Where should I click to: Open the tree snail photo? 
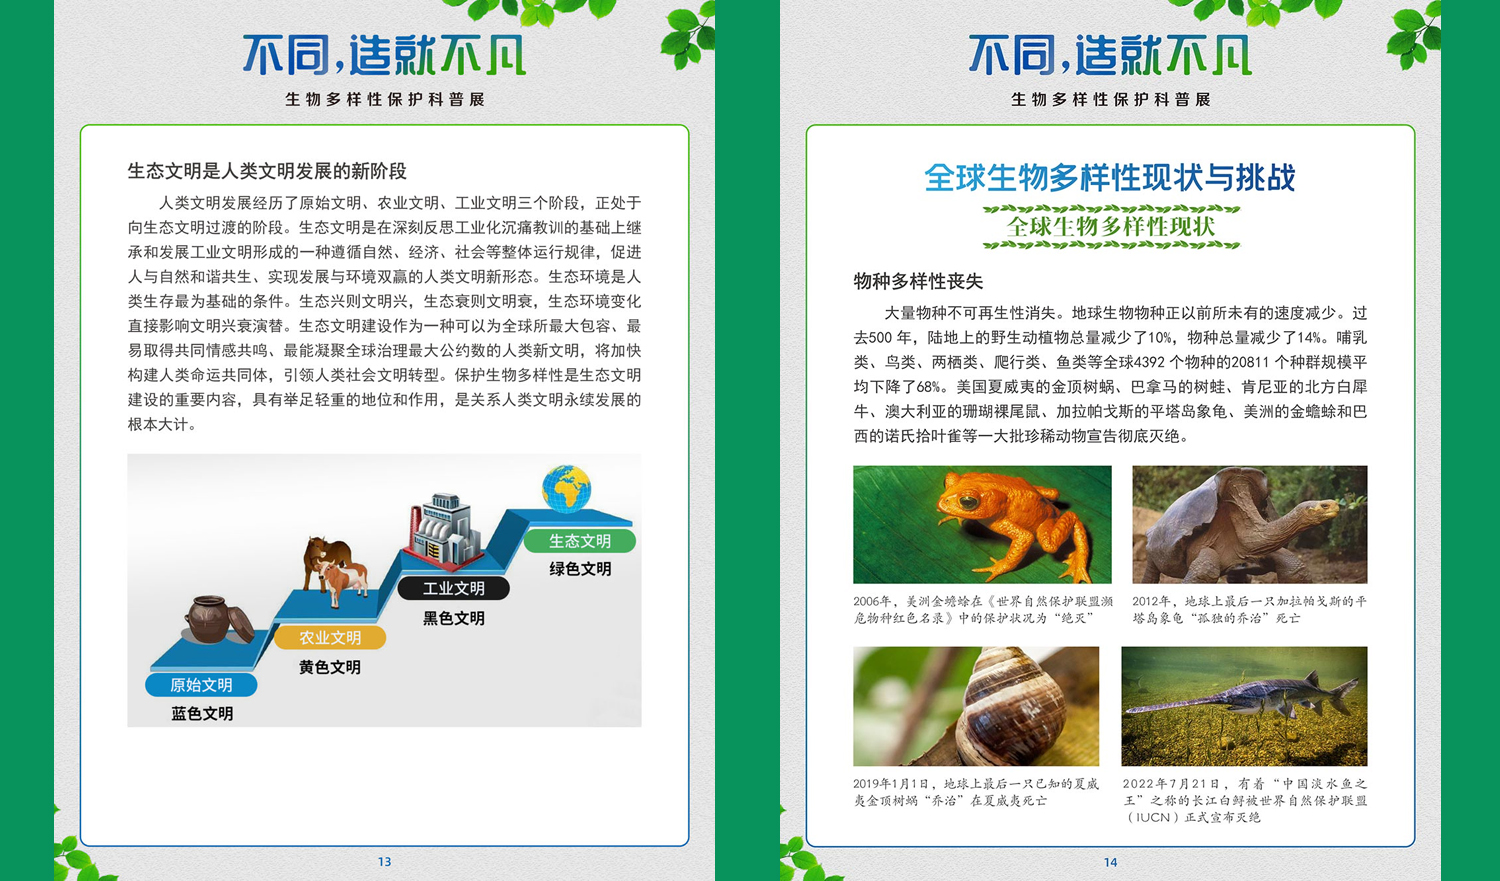(x=975, y=706)
